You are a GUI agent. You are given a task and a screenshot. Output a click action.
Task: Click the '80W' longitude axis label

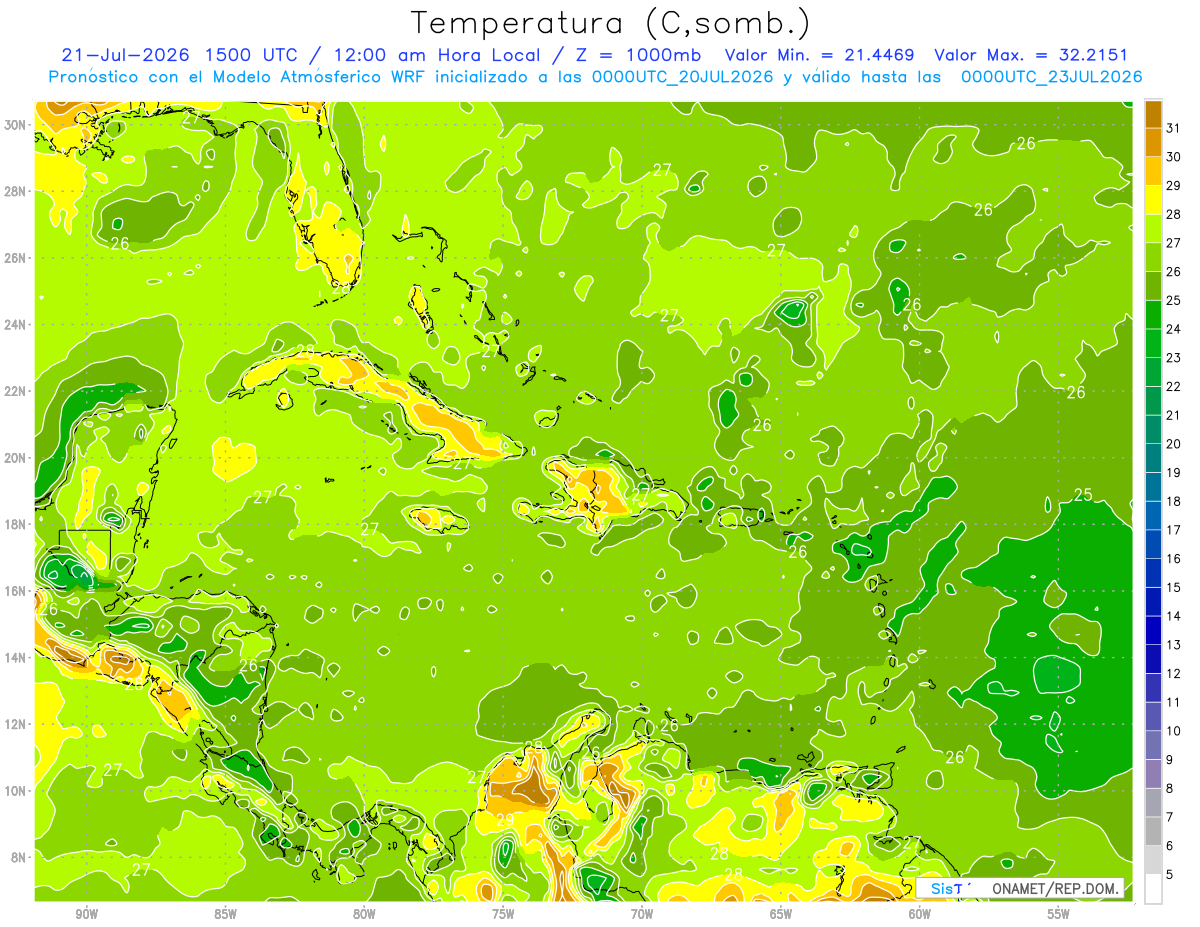click(x=364, y=914)
